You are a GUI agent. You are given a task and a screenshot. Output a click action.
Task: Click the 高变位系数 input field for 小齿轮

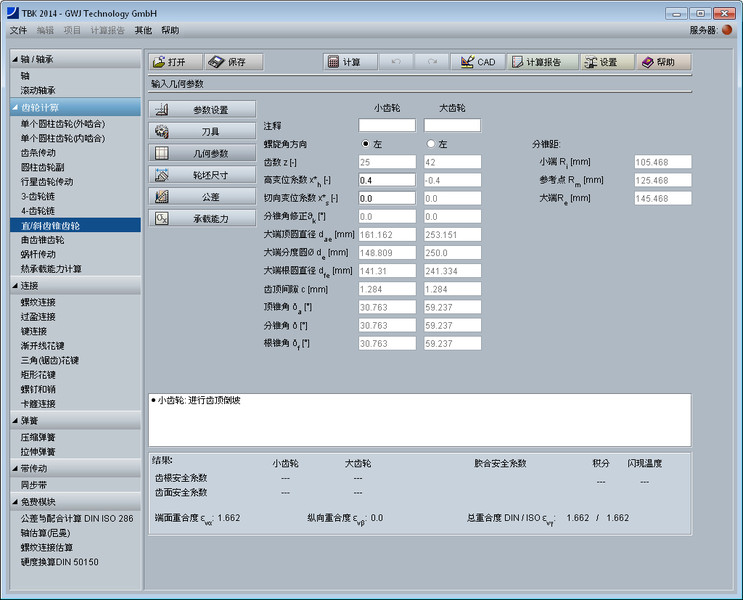[x=387, y=180]
